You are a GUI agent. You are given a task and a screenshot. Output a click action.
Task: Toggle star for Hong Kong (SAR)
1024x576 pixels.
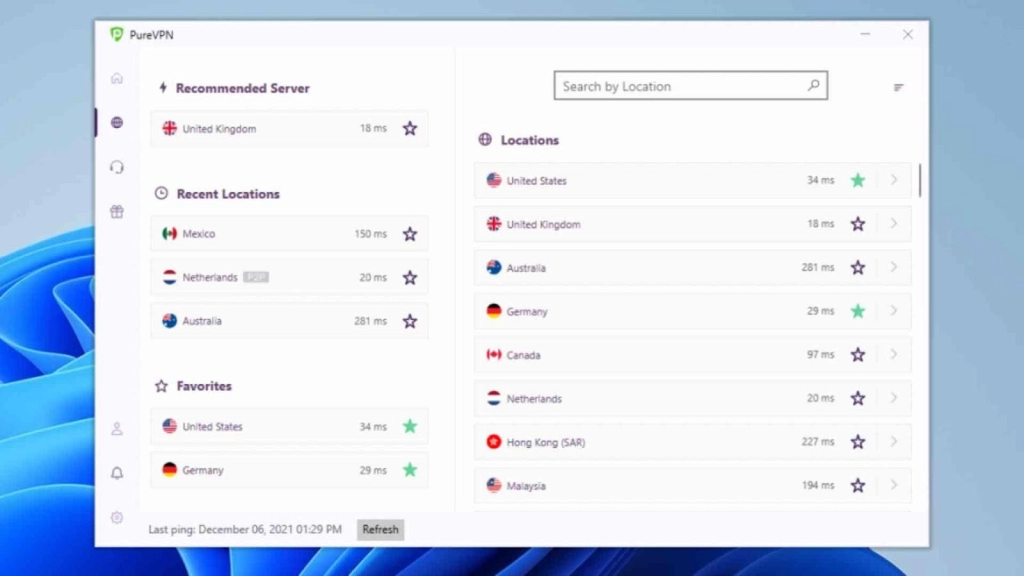click(x=857, y=442)
